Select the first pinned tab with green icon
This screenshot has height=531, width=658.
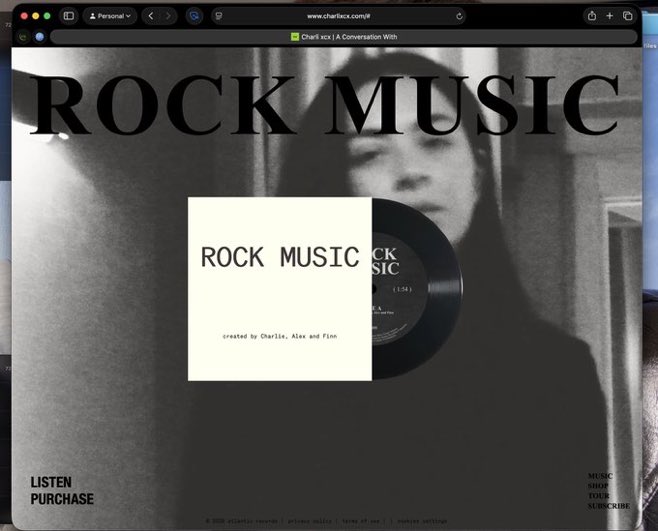pyautogui.click(x=23, y=37)
